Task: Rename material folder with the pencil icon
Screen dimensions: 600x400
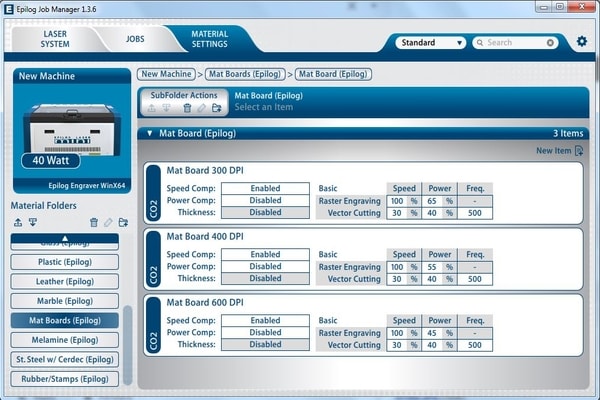Action: point(108,222)
